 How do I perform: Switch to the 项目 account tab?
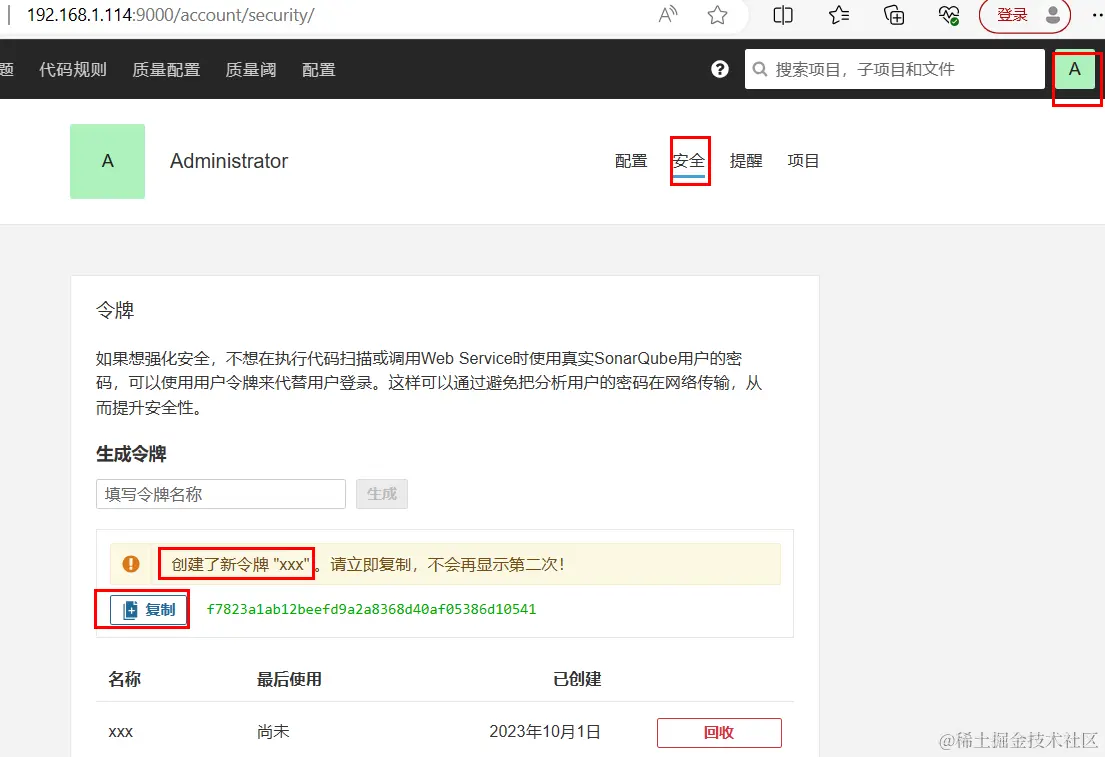803,161
